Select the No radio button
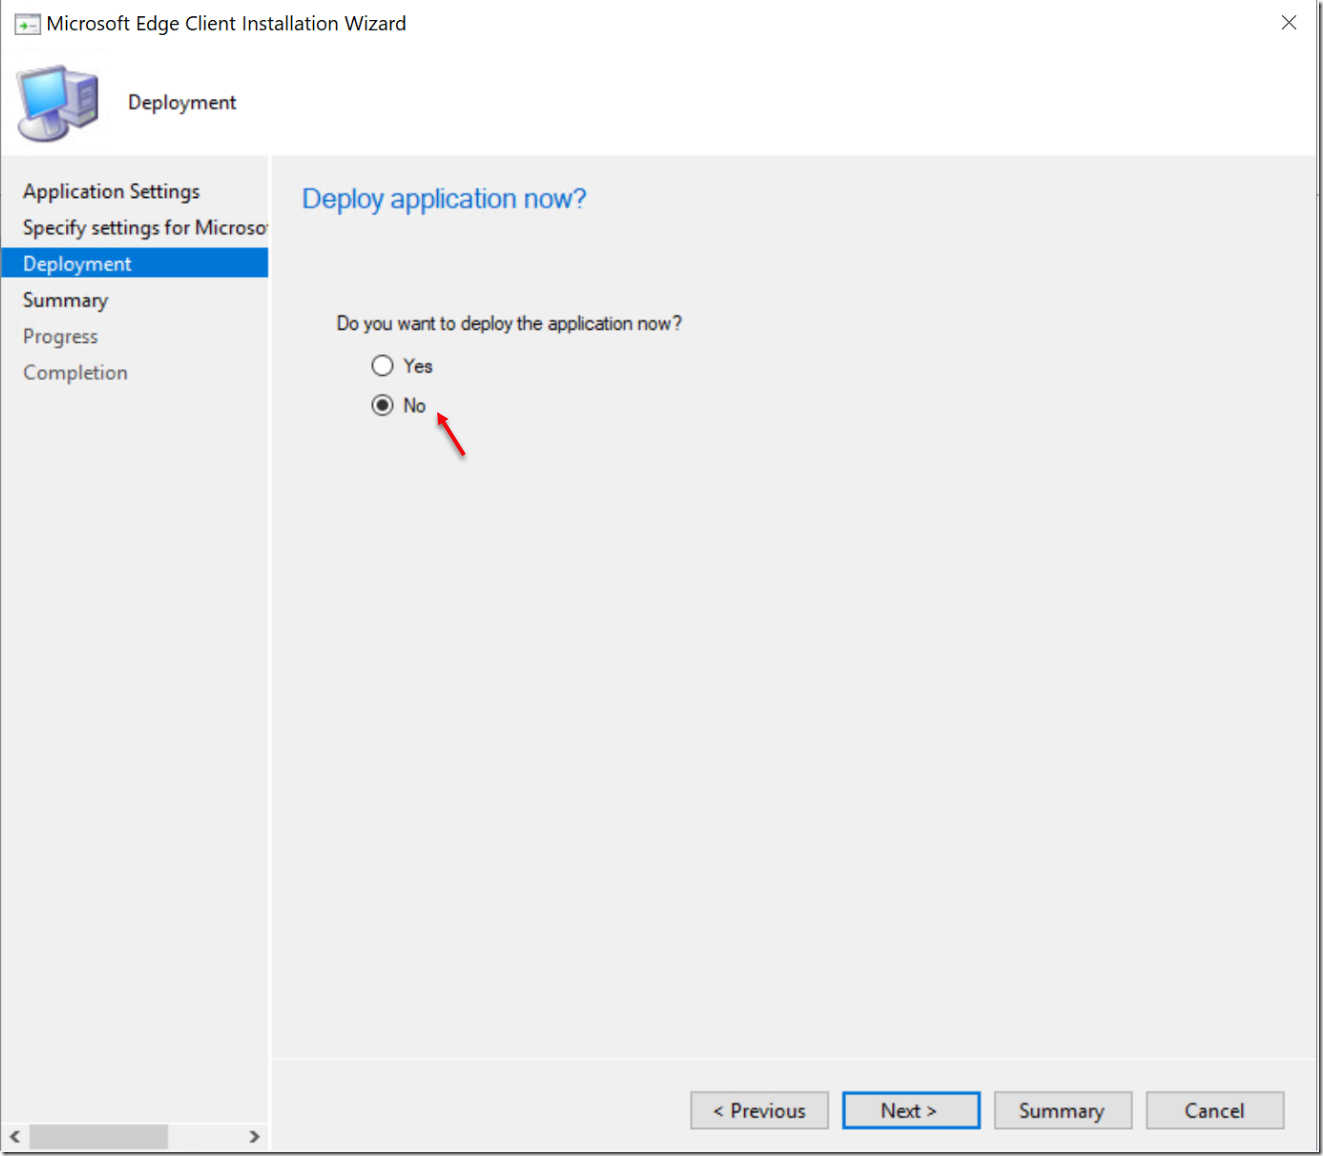The image size is (1323, 1156). click(382, 405)
